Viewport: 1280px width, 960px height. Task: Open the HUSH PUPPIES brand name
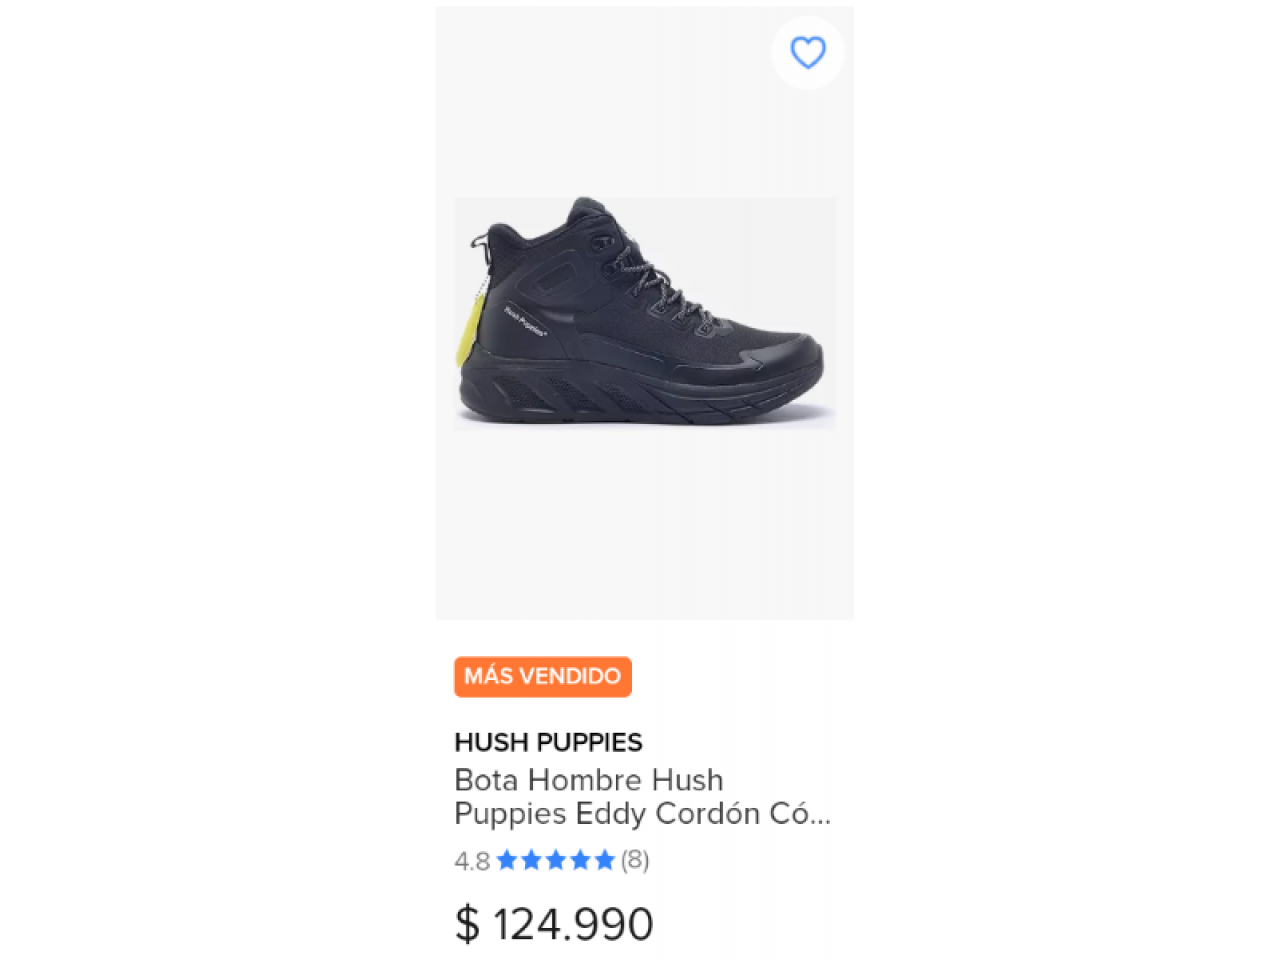coord(548,742)
